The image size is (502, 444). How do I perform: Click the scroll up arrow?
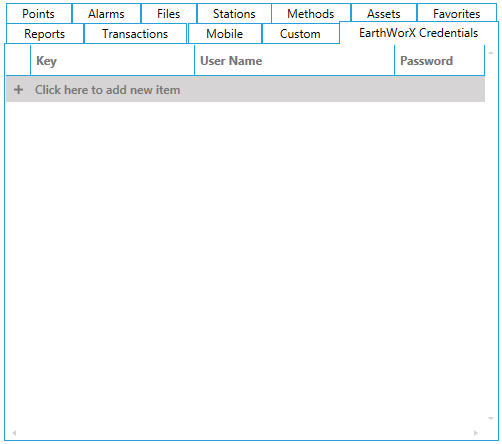tap(491, 53)
